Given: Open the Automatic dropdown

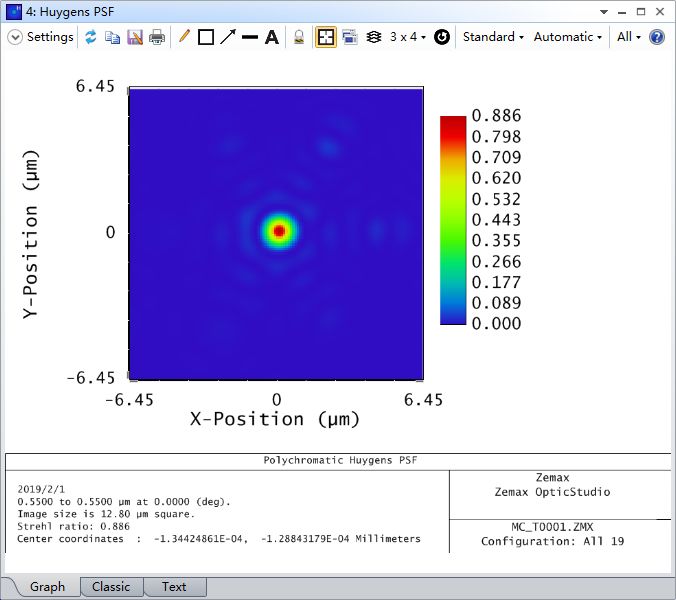Looking at the screenshot, I should click(568, 37).
